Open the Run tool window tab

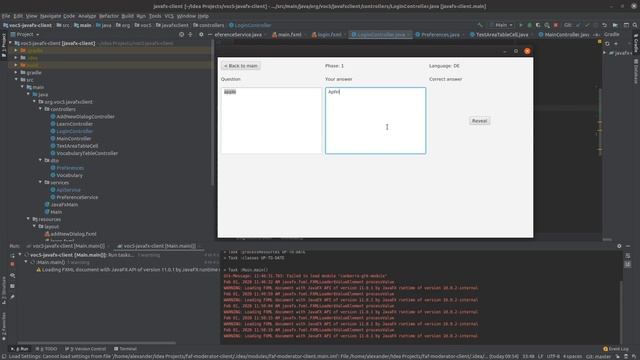(x=20, y=349)
